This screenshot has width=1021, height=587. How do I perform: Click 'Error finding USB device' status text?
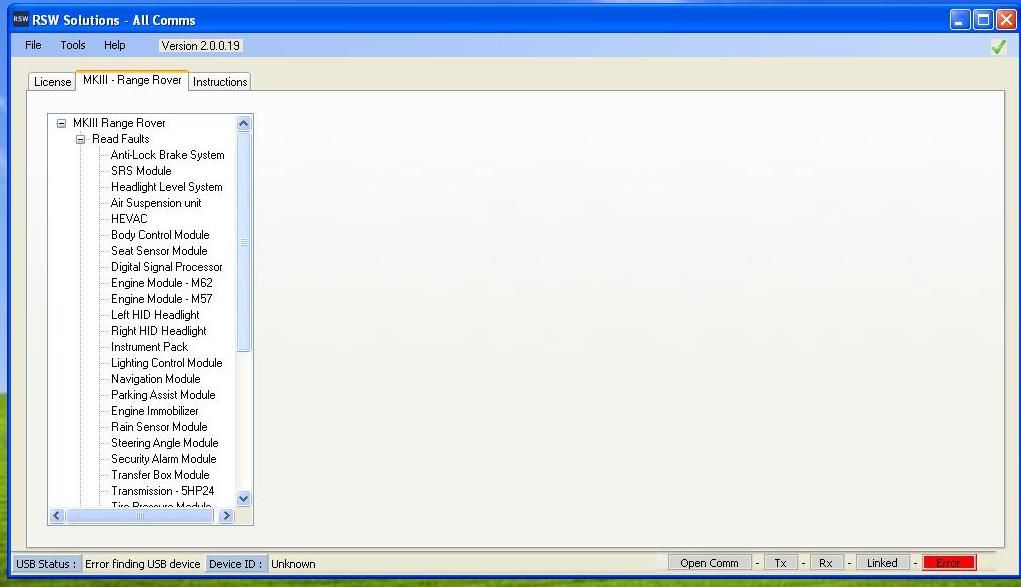point(143,564)
